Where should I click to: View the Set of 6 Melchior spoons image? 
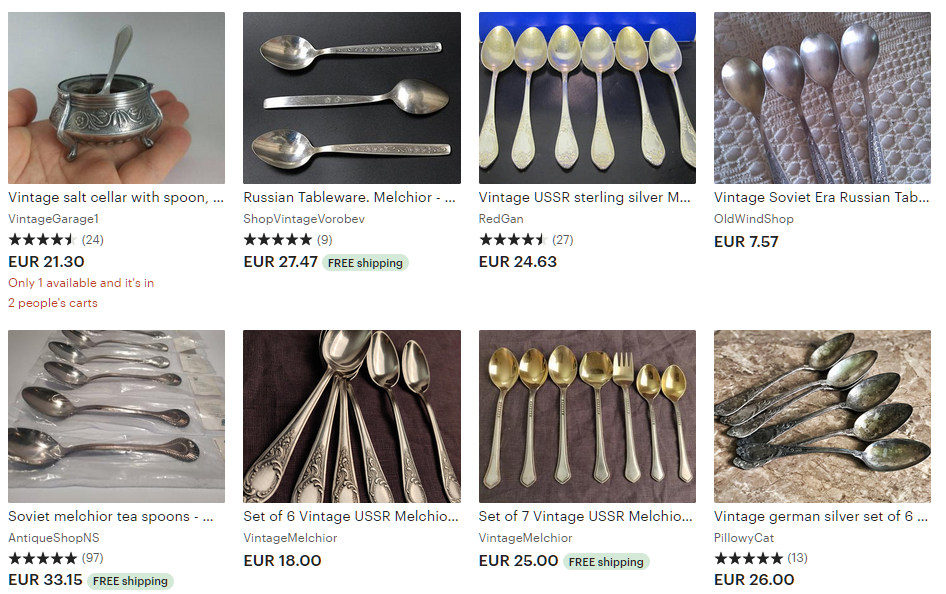352,416
